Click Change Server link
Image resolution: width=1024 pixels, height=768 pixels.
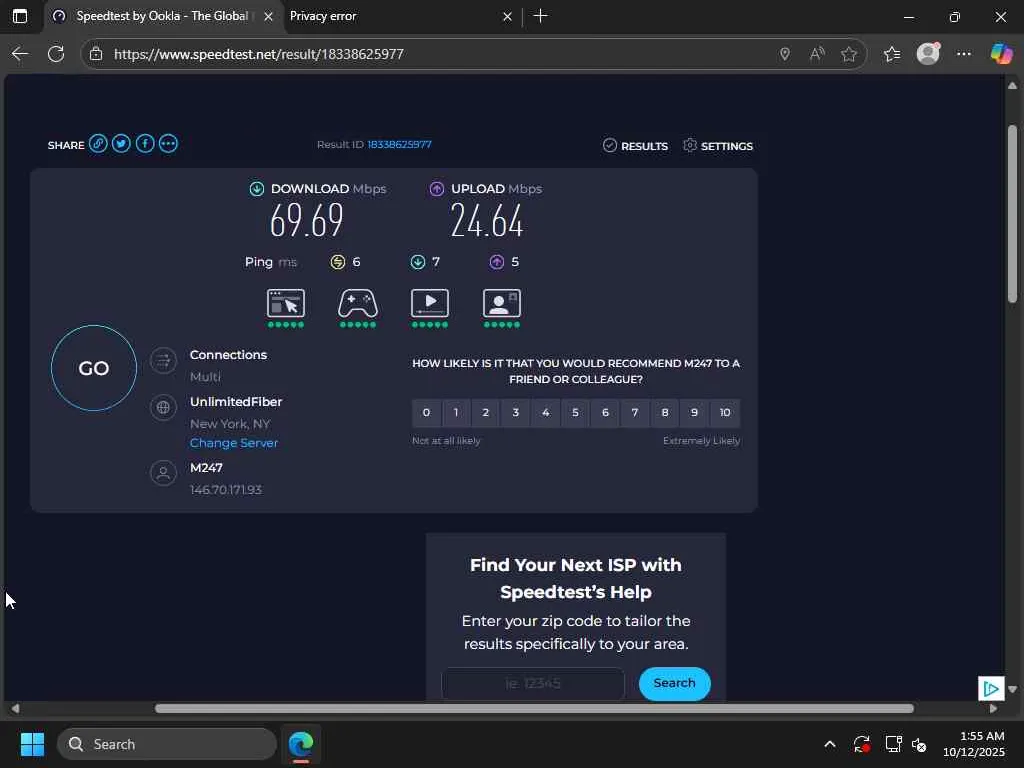[234, 443]
